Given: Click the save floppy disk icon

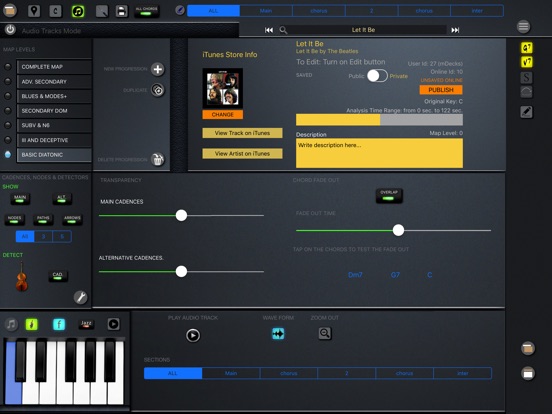Looking at the screenshot, I should click(x=121, y=11).
